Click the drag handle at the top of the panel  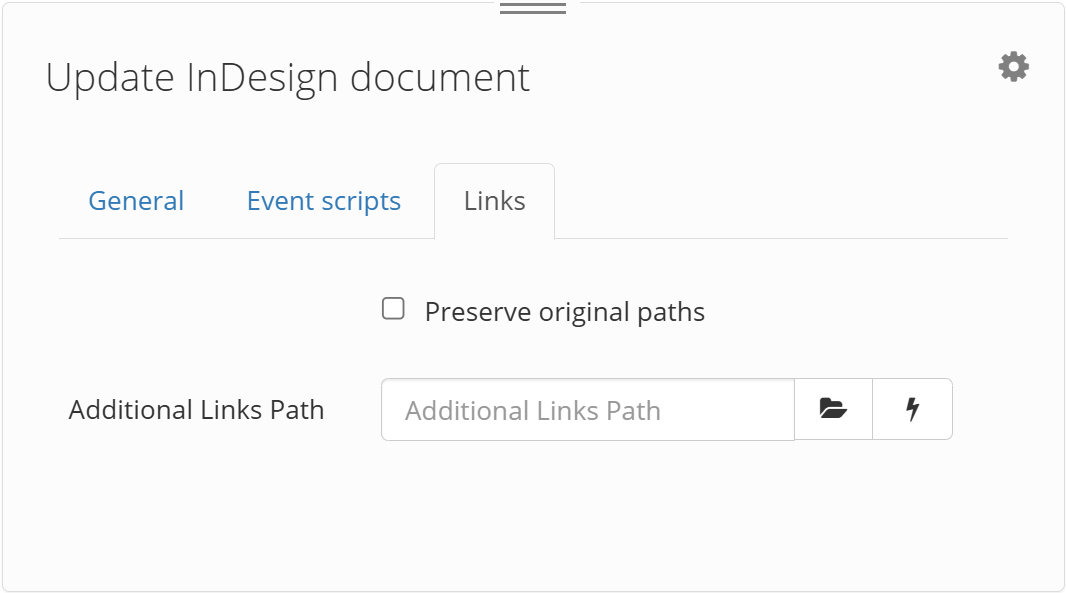click(531, 7)
